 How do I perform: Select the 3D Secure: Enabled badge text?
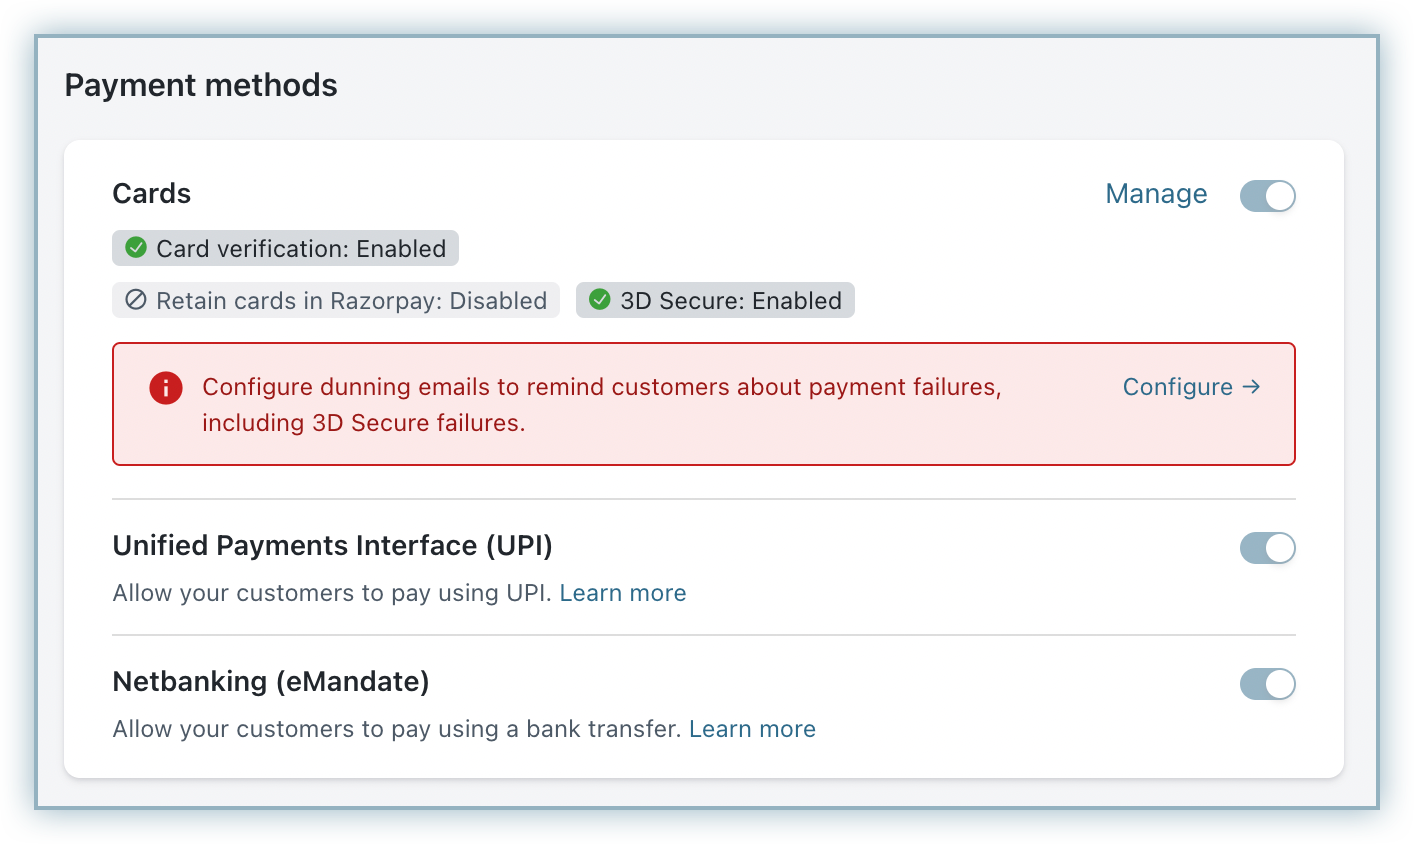click(x=730, y=301)
